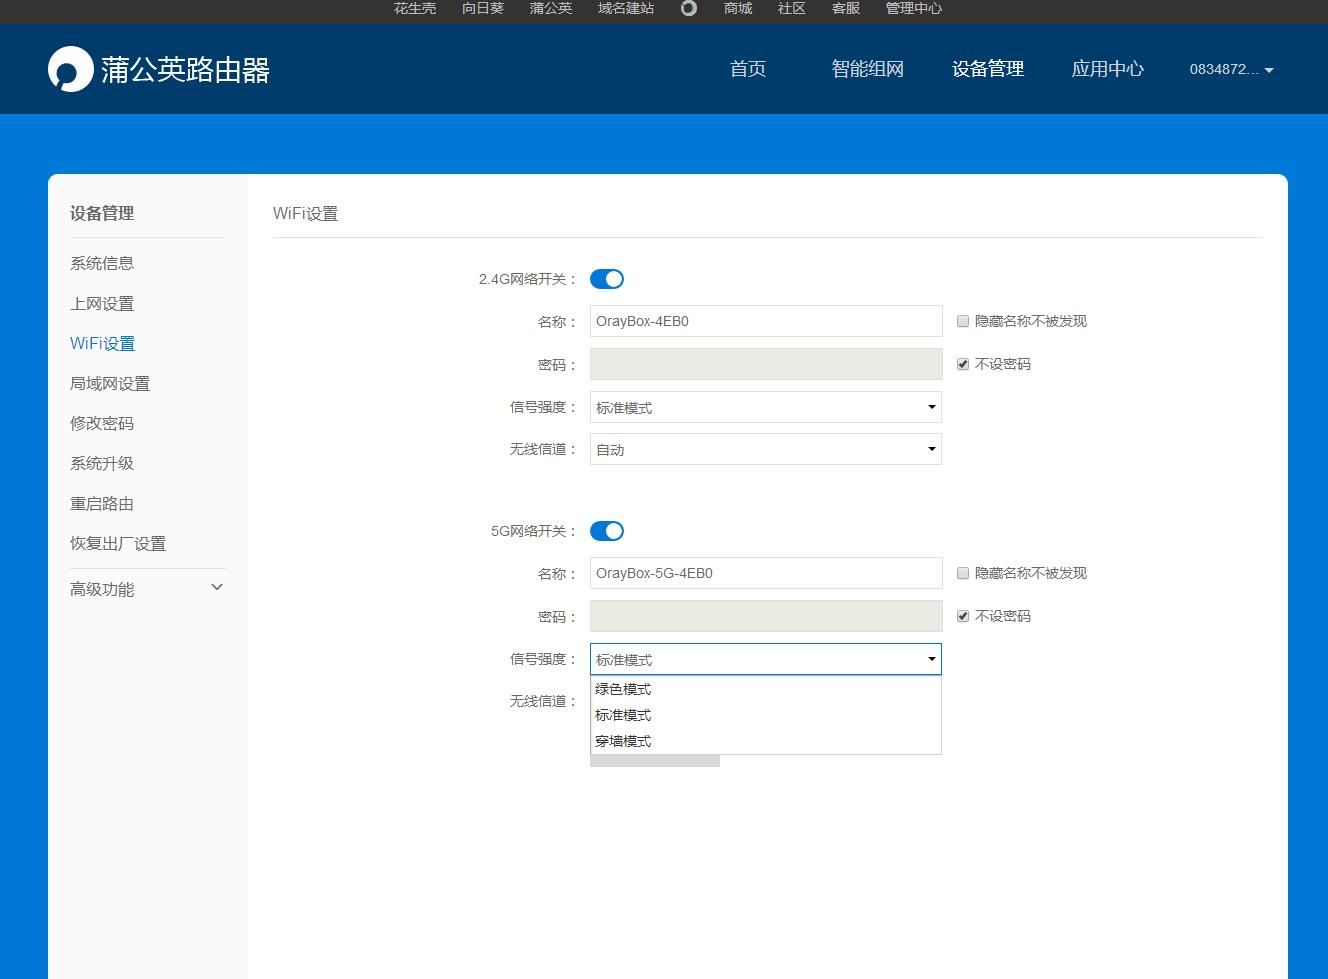The image size is (1328, 979).
Task: Open the 蒲公英 link in top bar
Action: click(551, 8)
